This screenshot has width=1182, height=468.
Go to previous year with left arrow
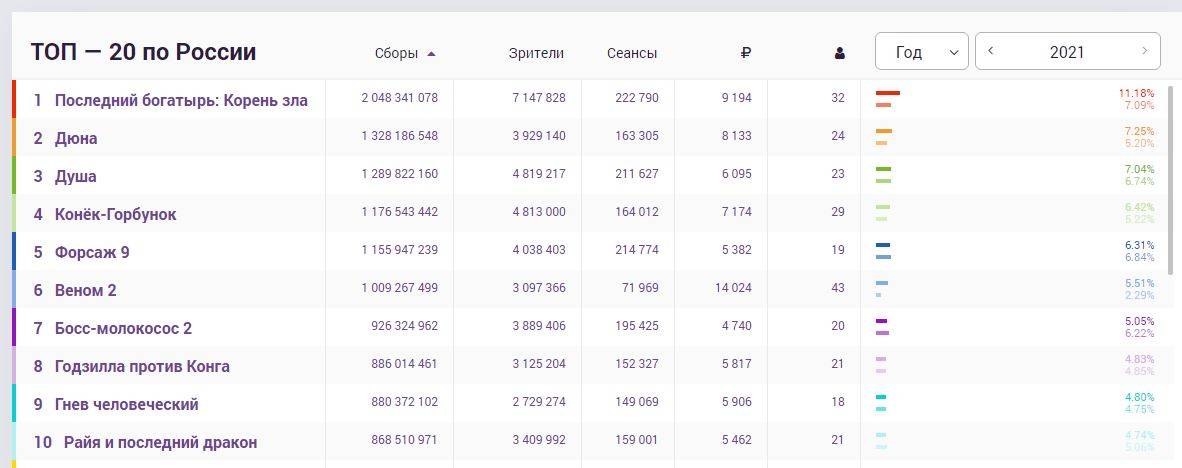(991, 51)
